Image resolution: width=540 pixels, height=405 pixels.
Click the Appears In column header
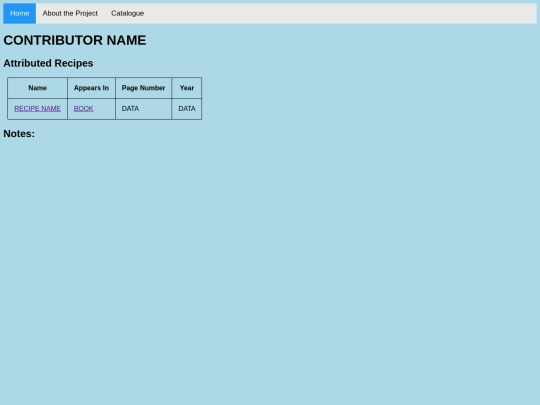pos(91,88)
